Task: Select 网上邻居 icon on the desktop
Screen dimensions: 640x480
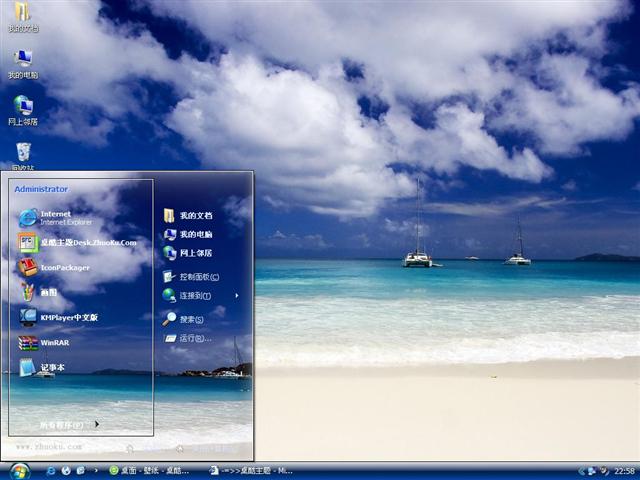Action: pos(23,106)
